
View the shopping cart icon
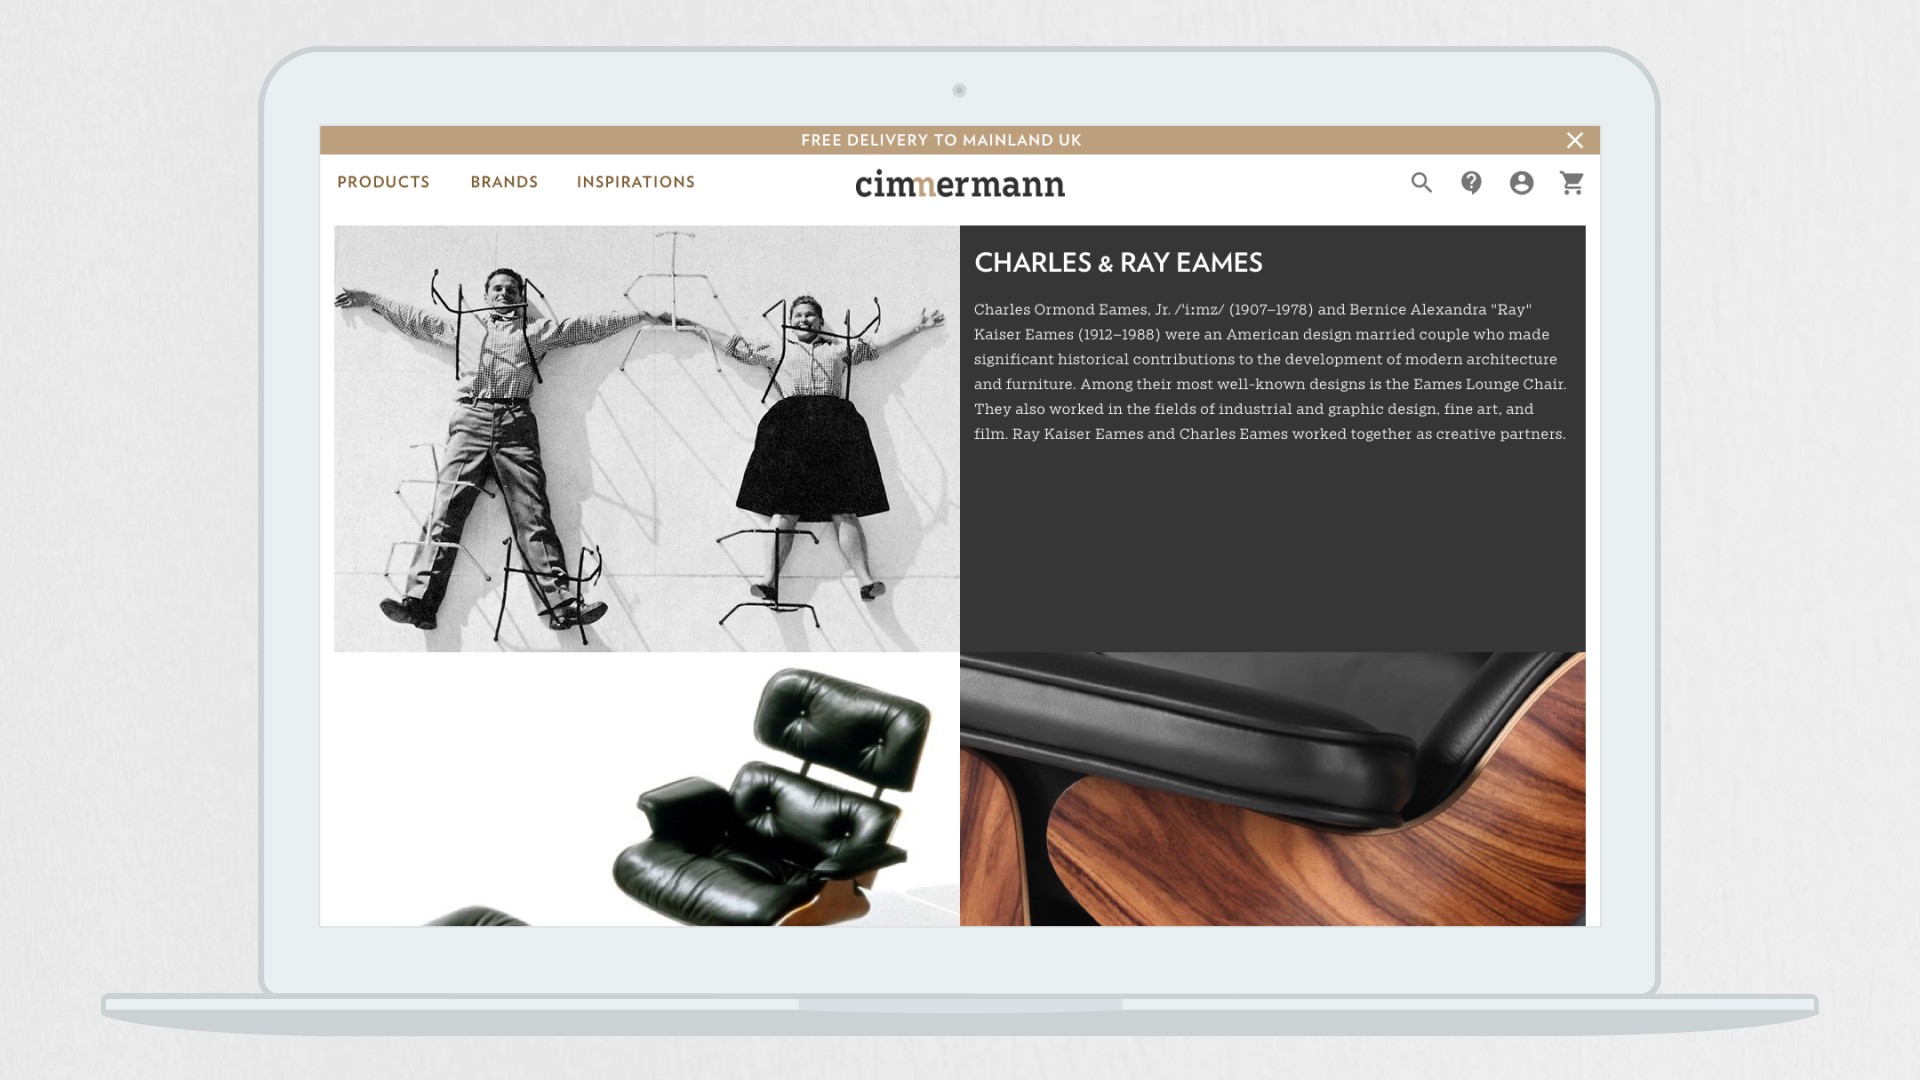(1572, 183)
